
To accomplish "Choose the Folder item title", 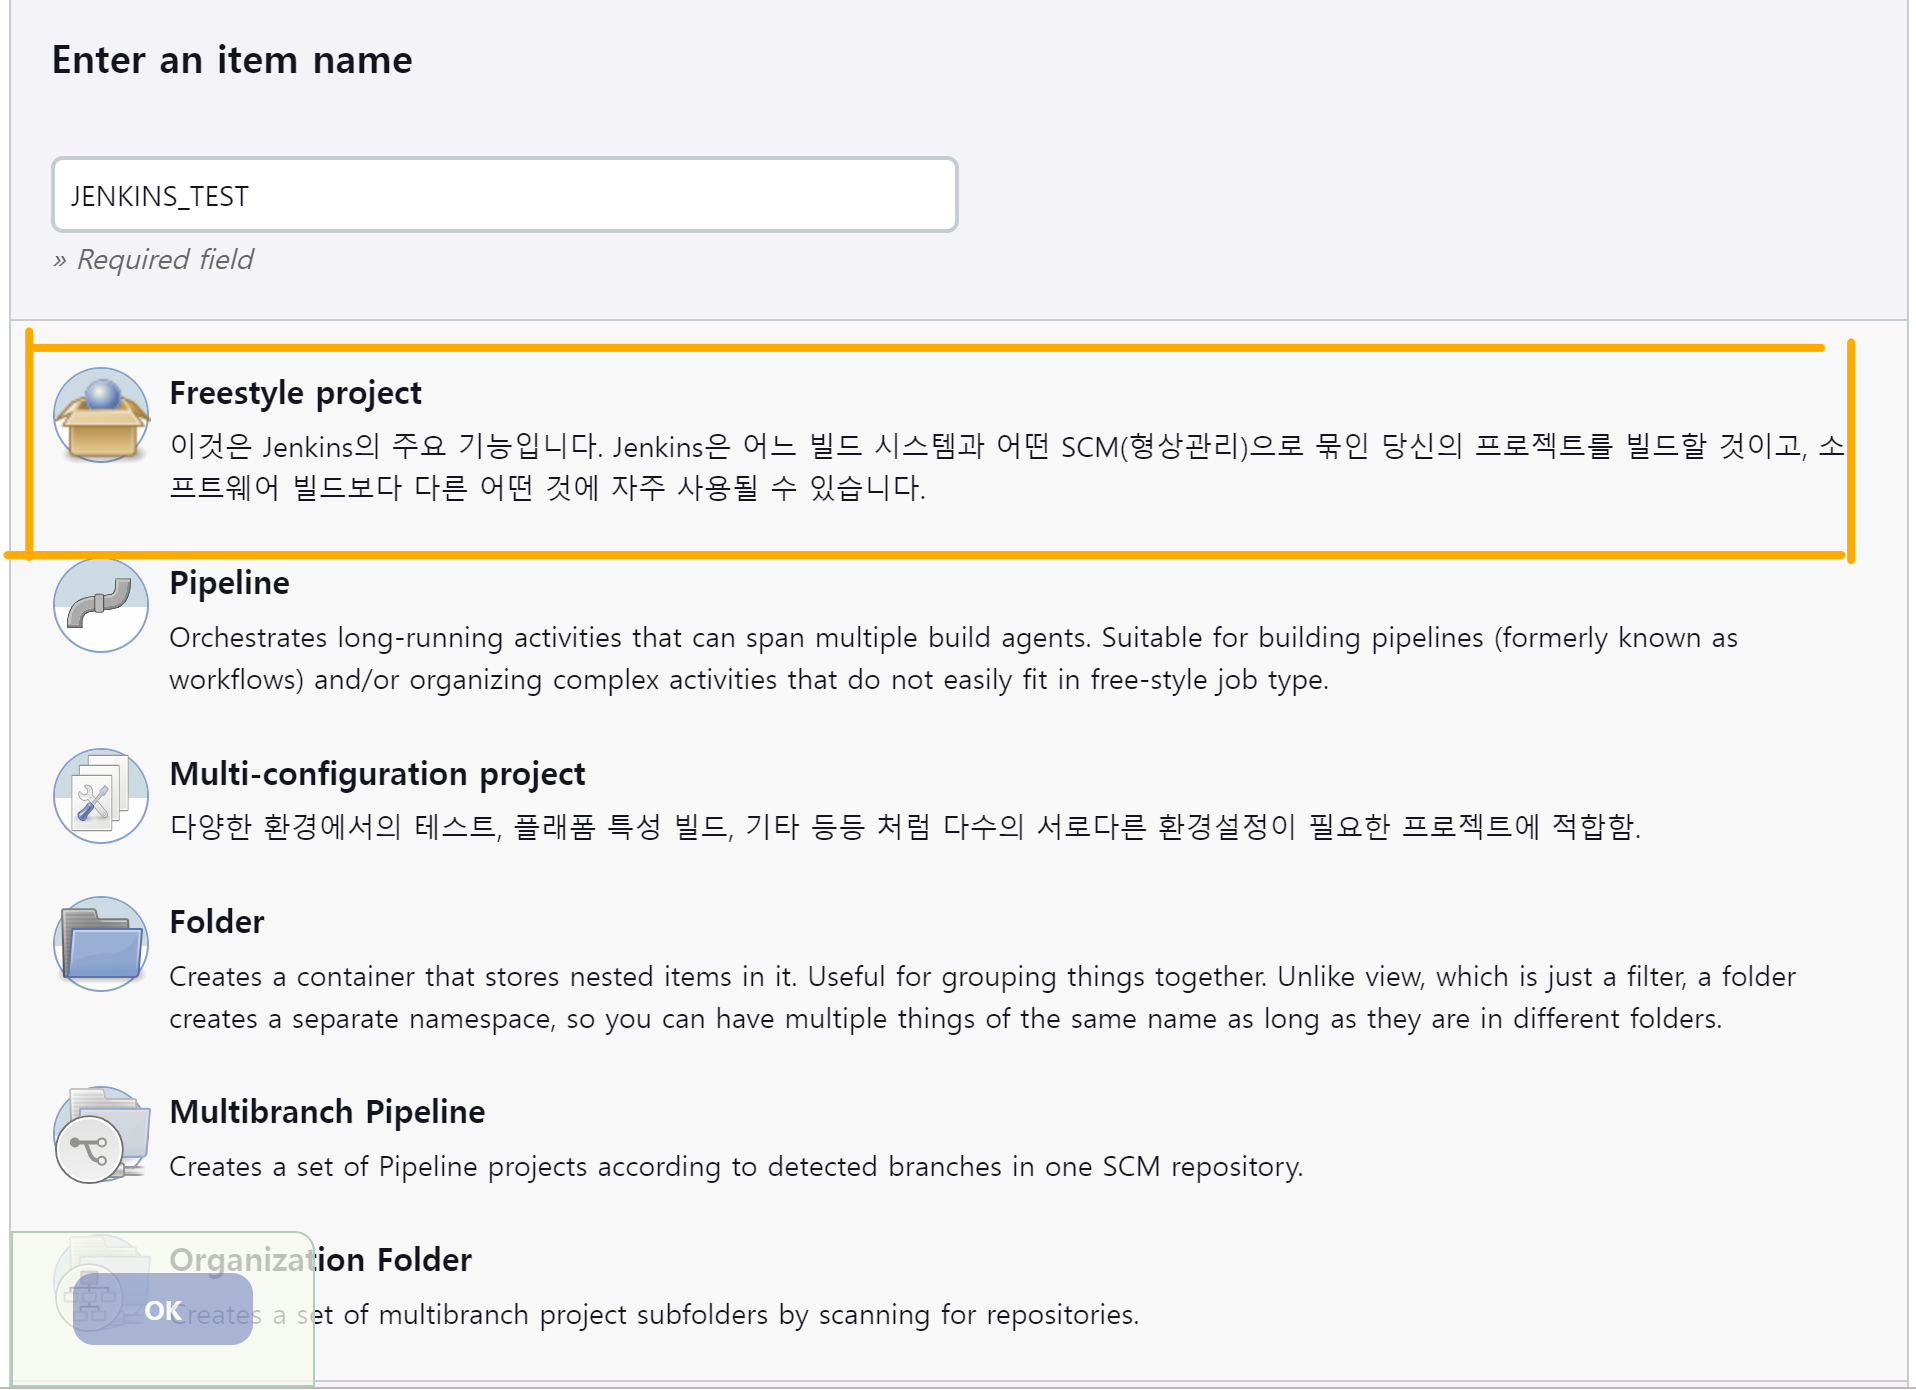I will (217, 922).
